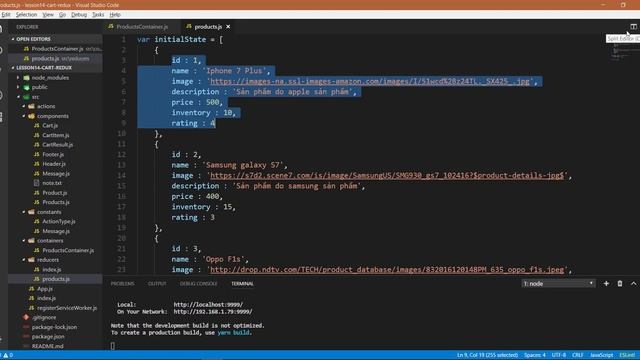Select products.js in Open Editors list
Image resolution: width=640 pixels, height=360 pixels.
point(55,58)
